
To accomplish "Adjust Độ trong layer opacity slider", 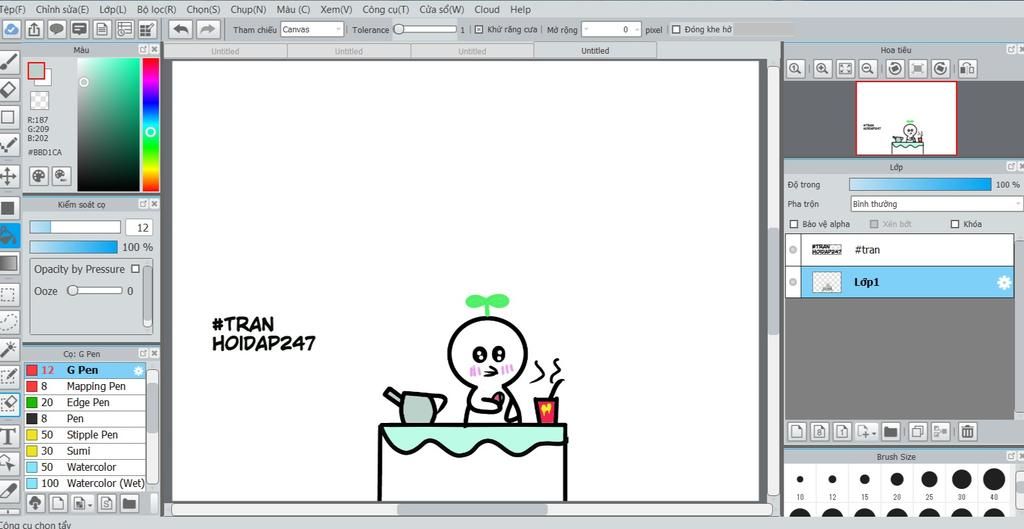I will tap(920, 185).
